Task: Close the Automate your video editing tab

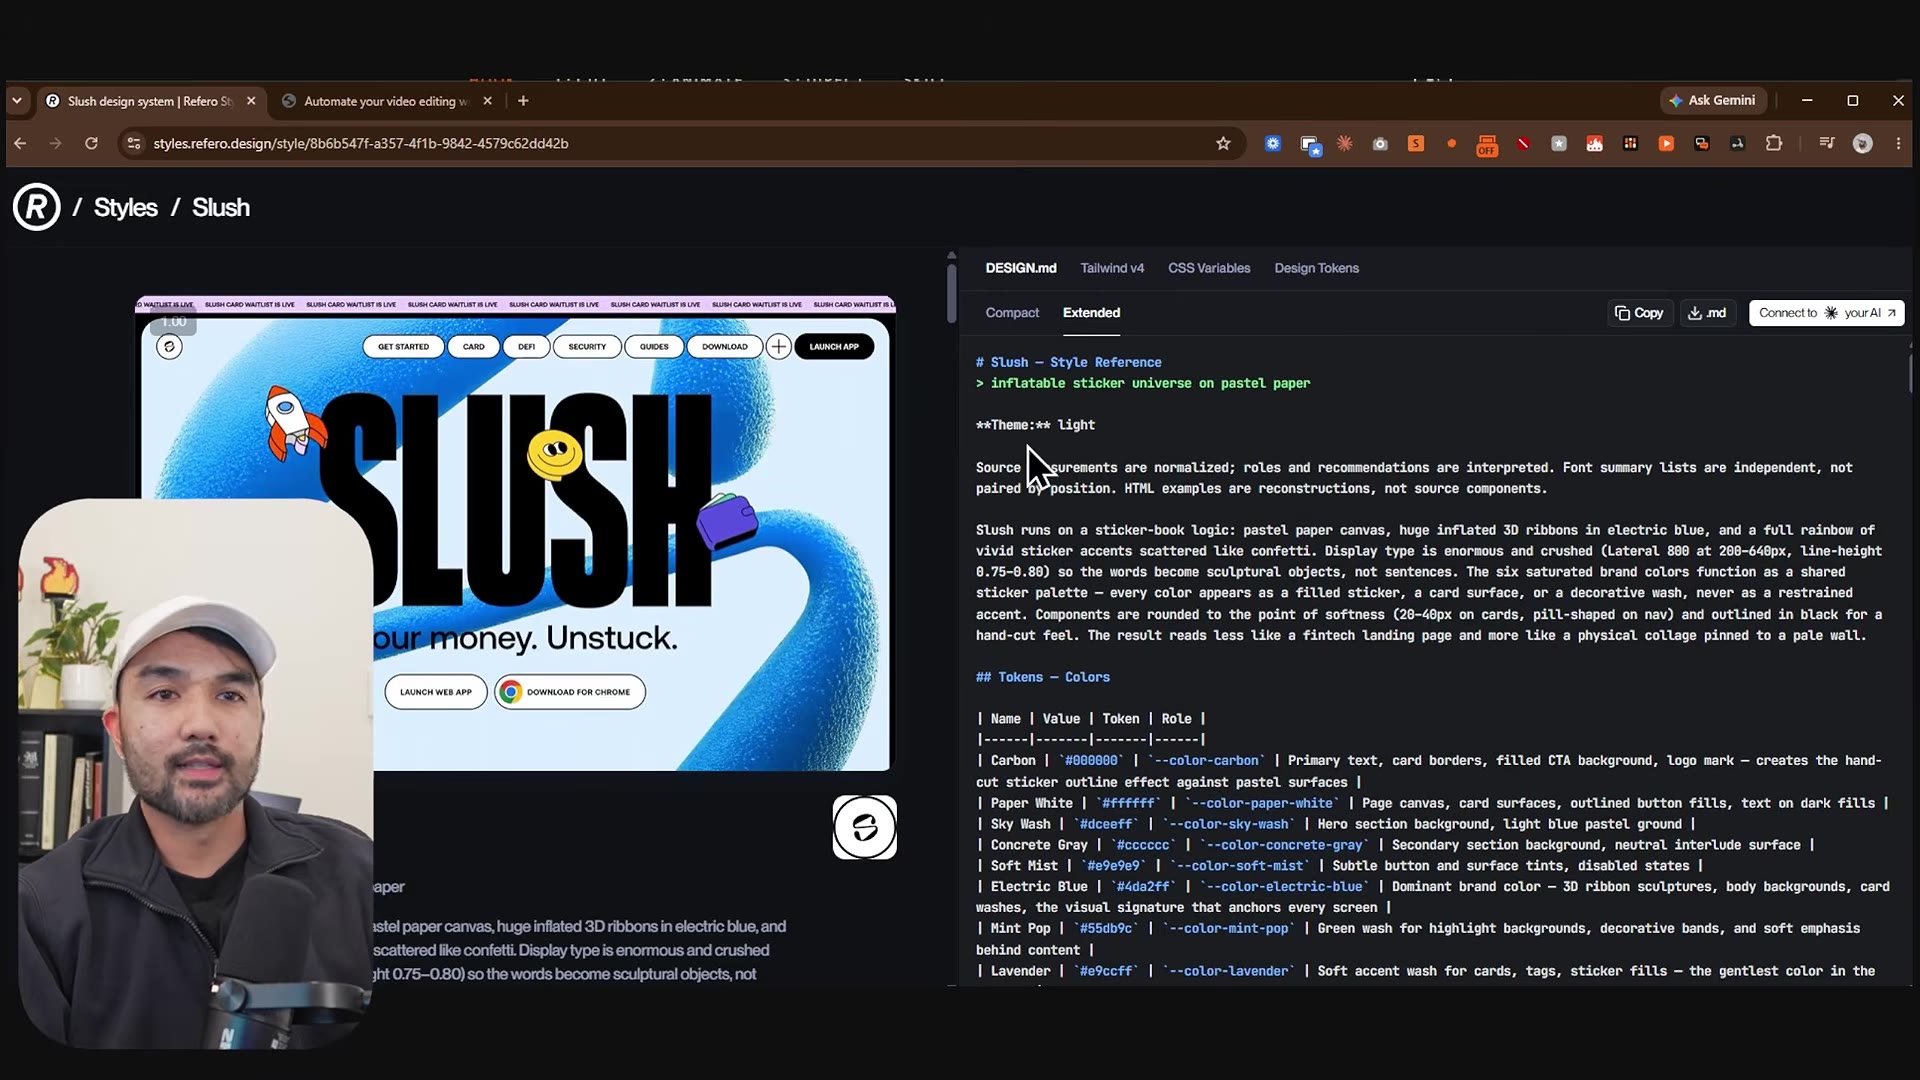Action: (487, 101)
